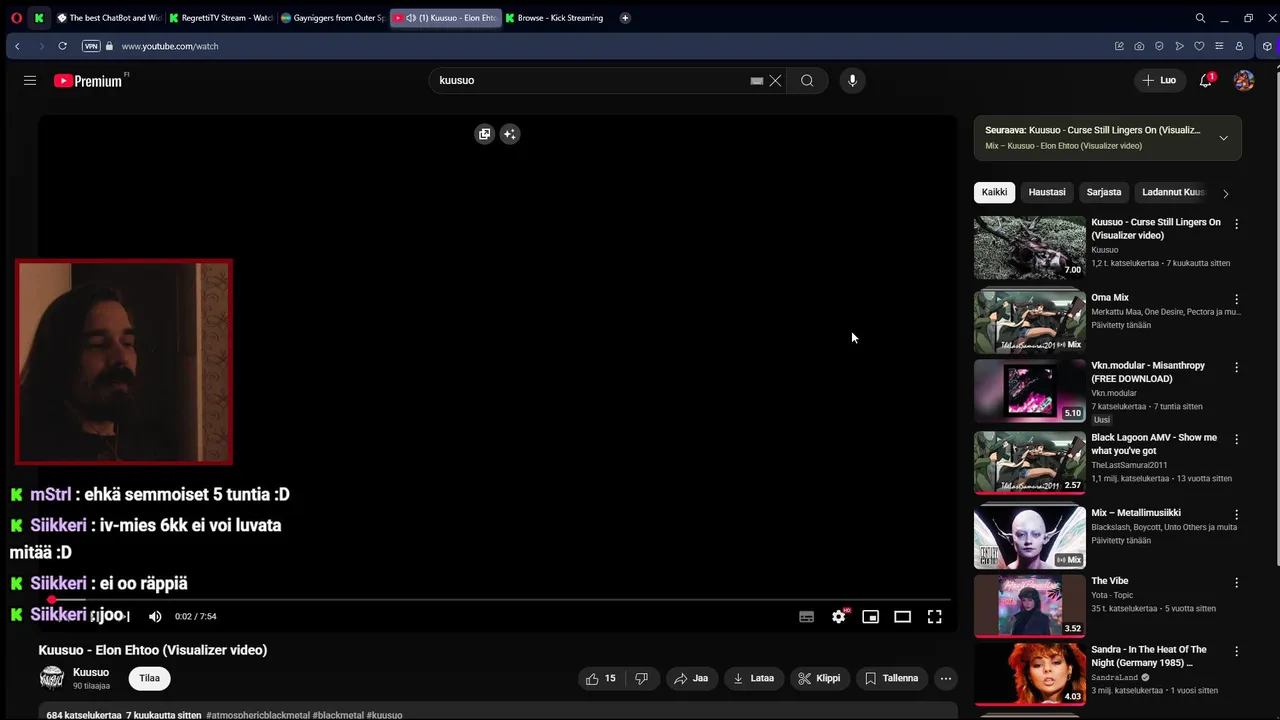Open options for The Vibe video
Screen dimensions: 1280x720
(x=1236, y=582)
